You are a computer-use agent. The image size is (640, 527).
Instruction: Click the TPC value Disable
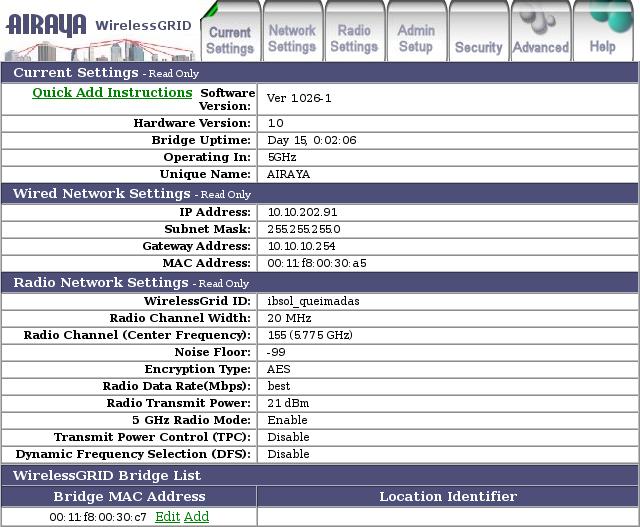coord(289,437)
